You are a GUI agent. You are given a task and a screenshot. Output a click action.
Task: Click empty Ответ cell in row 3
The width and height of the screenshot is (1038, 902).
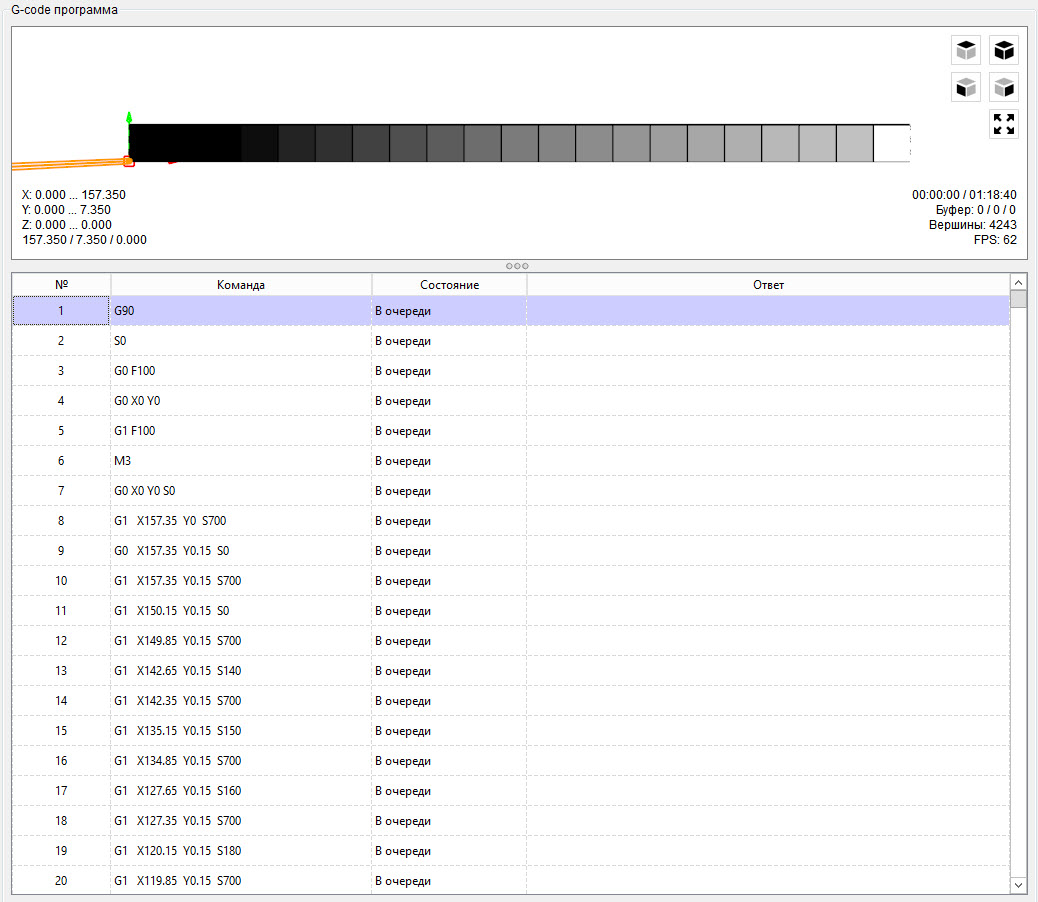point(768,371)
